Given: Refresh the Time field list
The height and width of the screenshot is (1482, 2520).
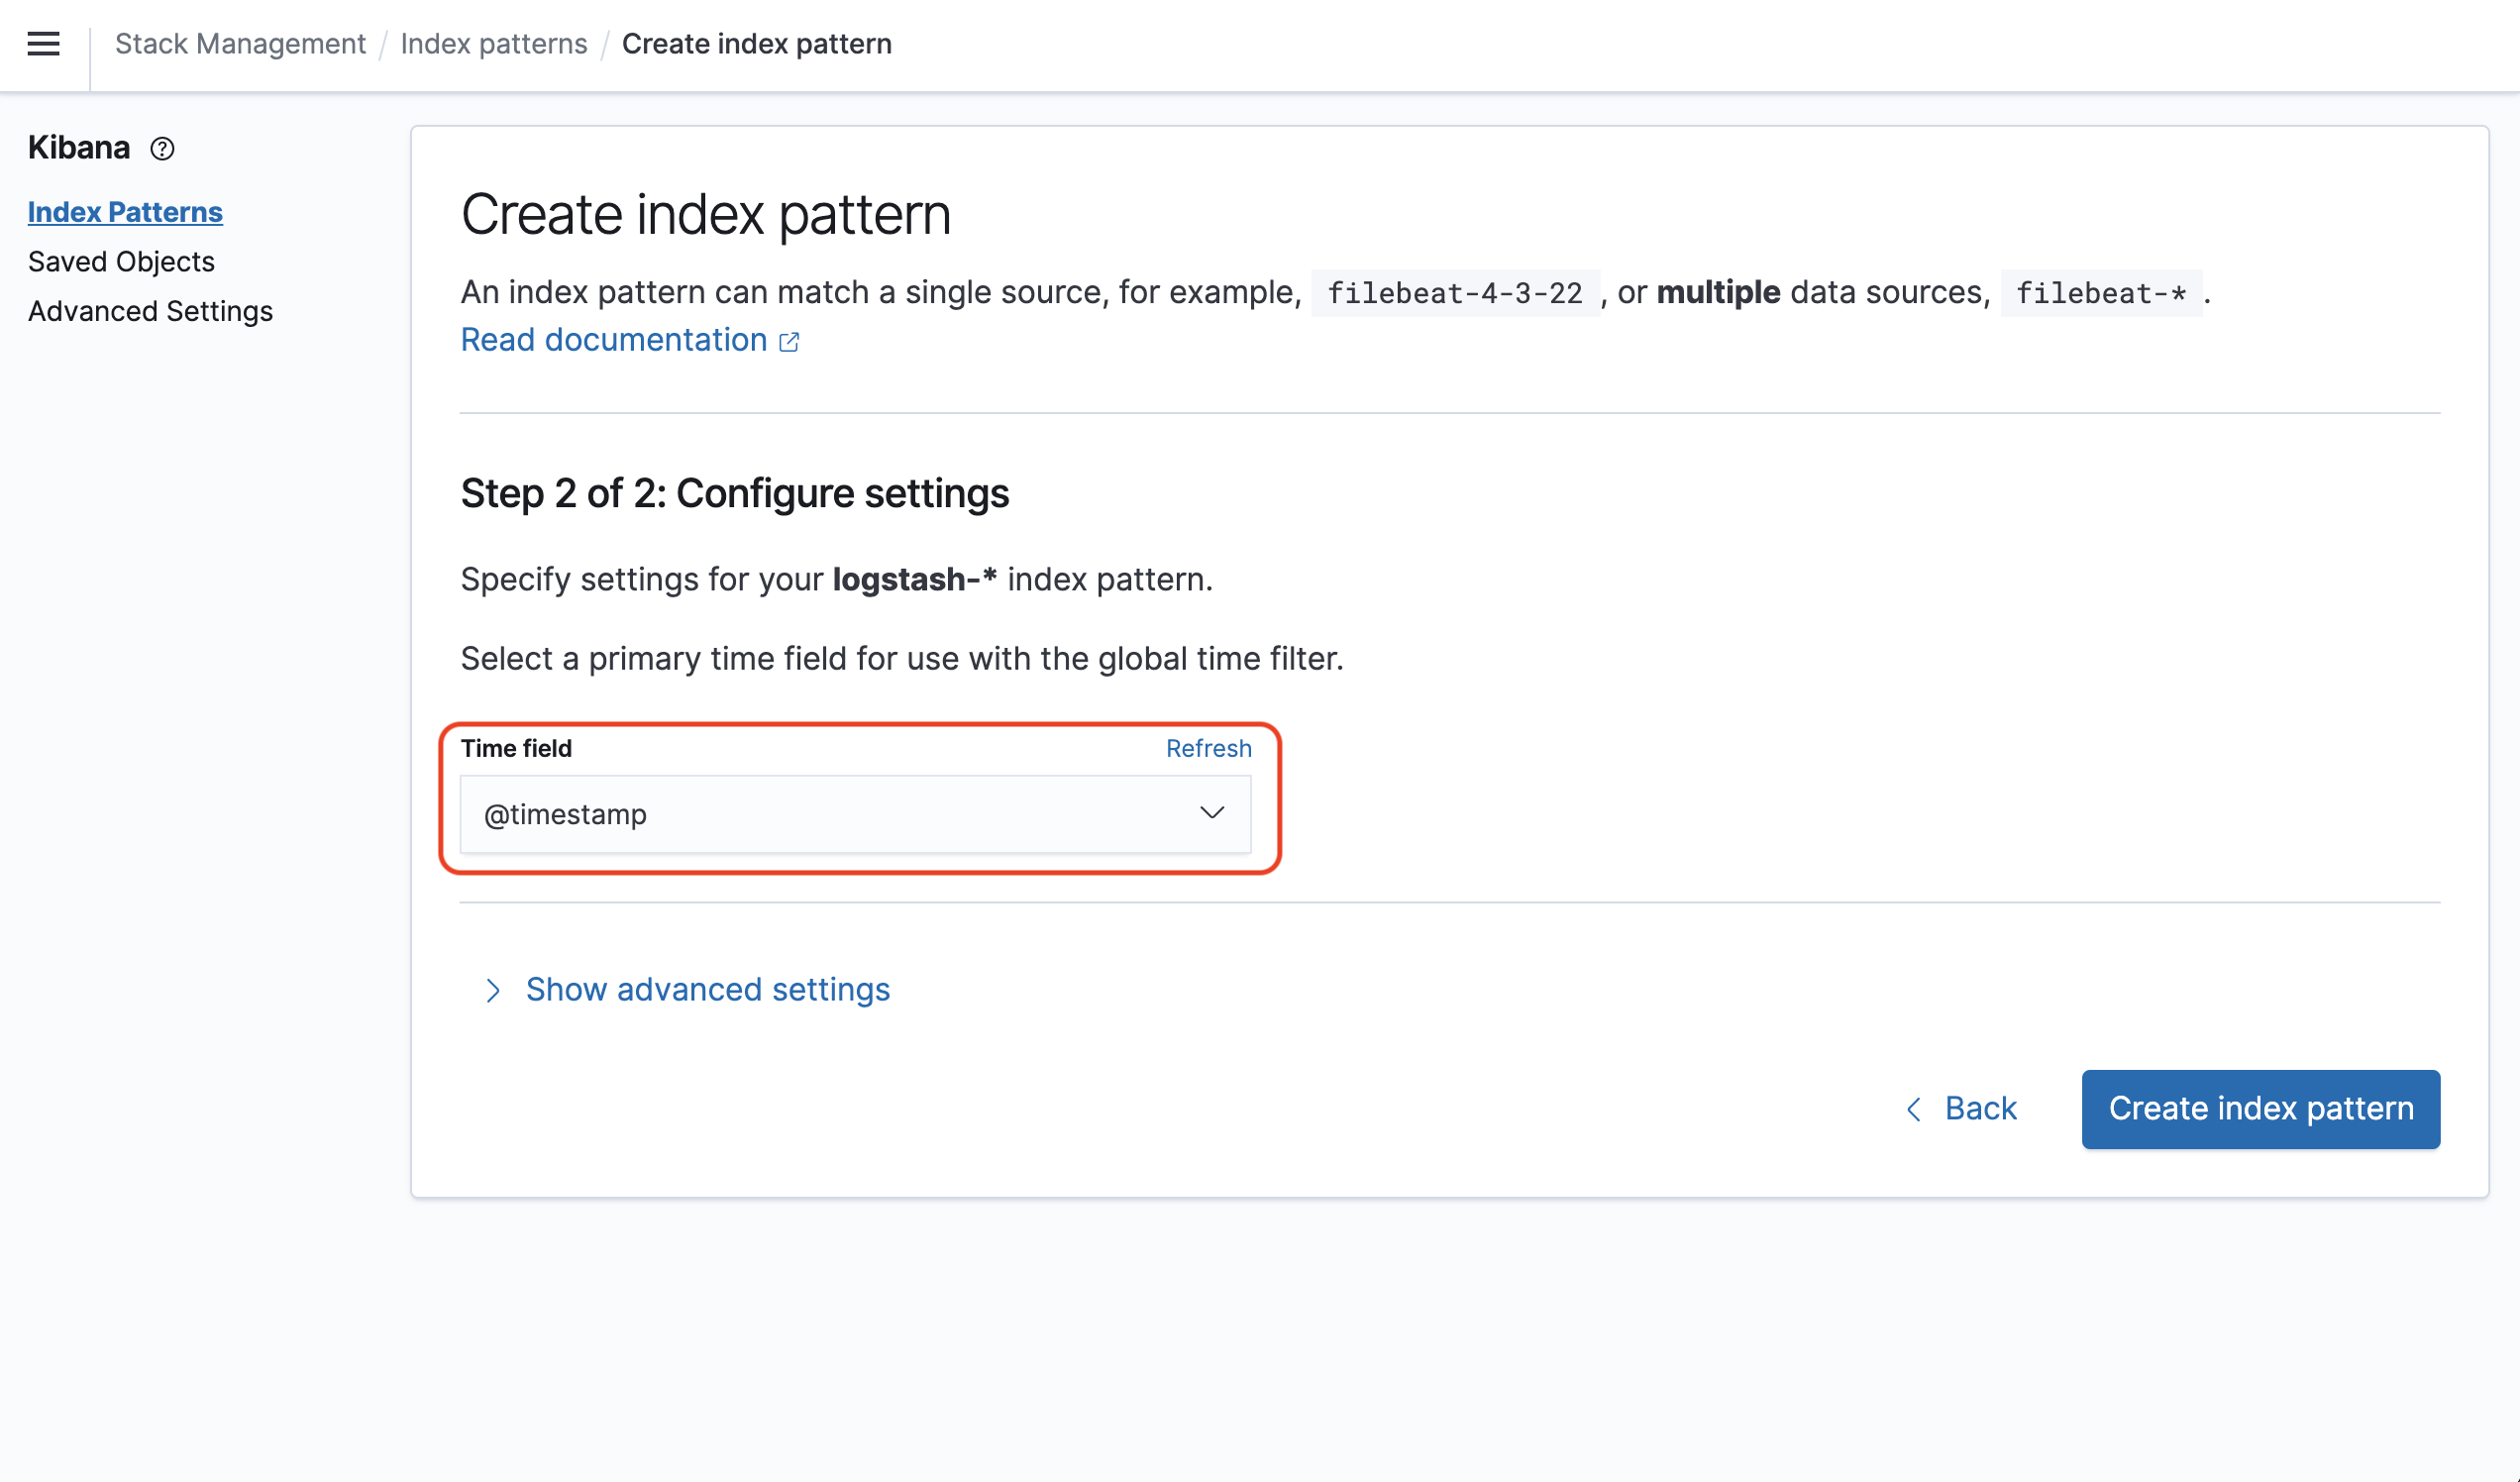Looking at the screenshot, I should coord(1207,748).
